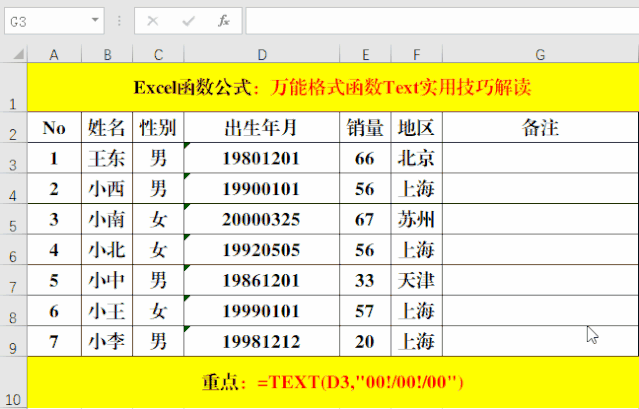Select row 2 header
This screenshot has height=409, width=639.
coord(13,128)
